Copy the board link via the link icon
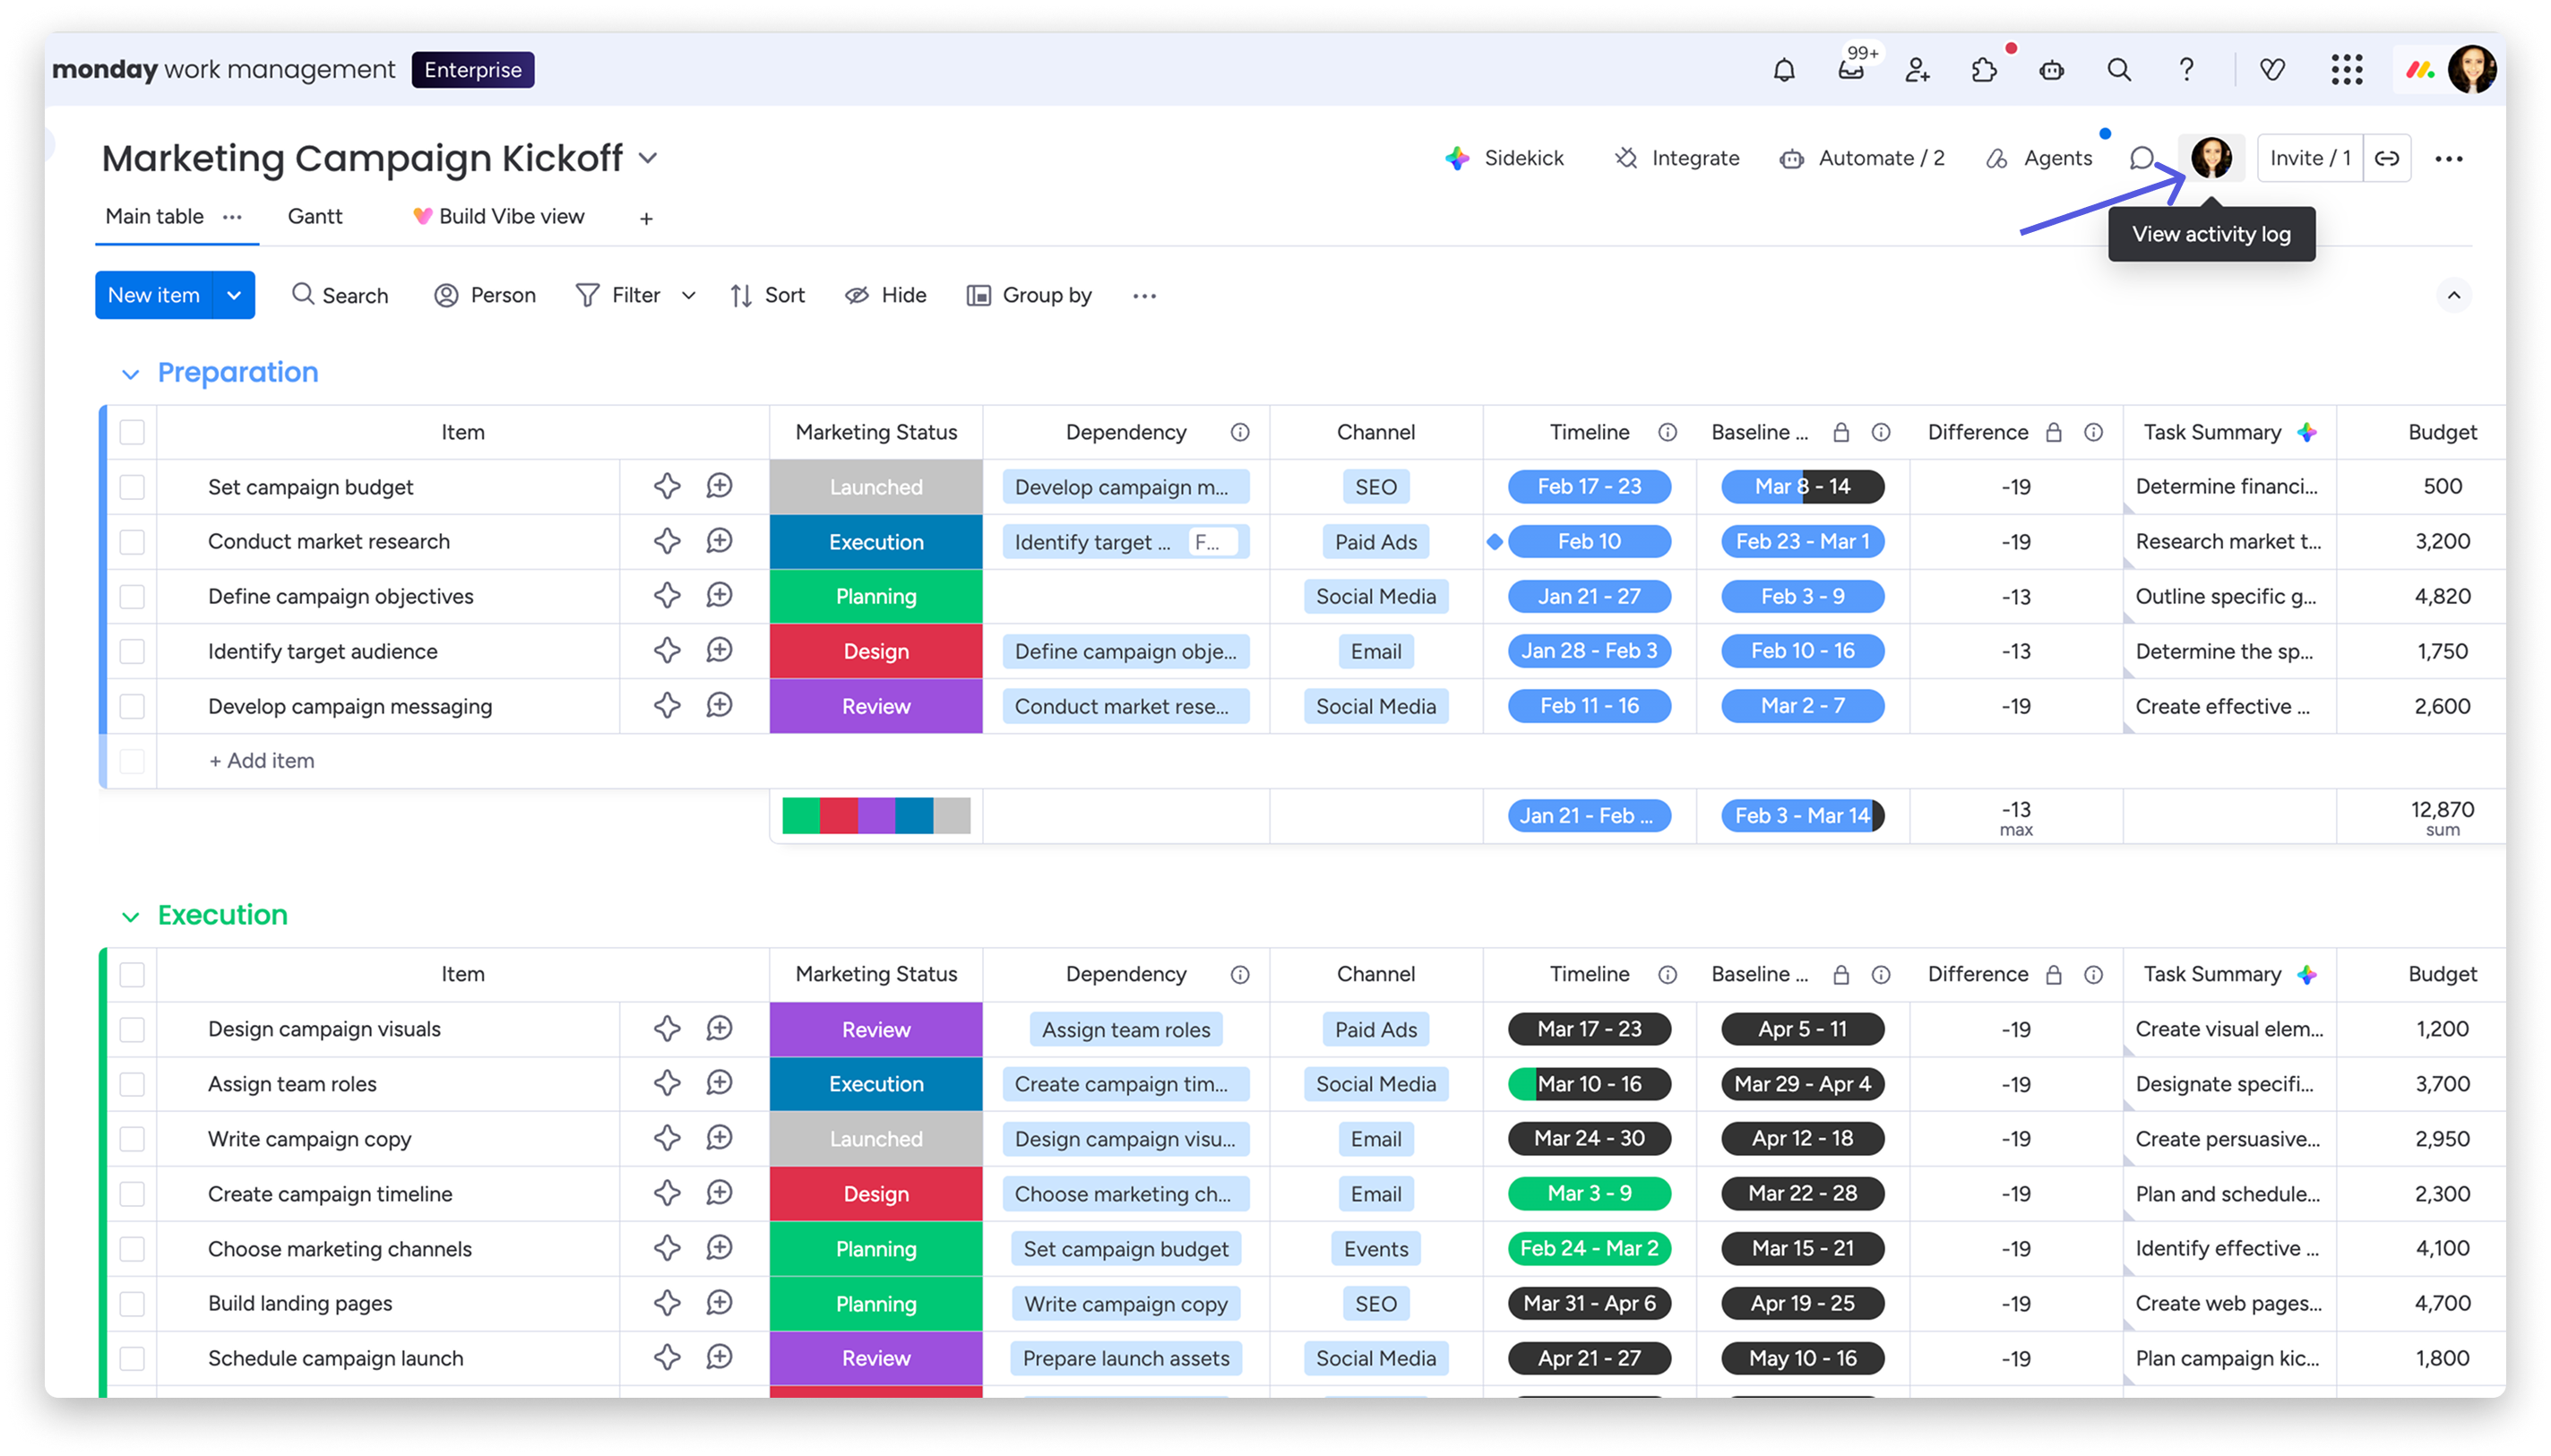This screenshot has height=1456, width=2551. tap(2387, 158)
